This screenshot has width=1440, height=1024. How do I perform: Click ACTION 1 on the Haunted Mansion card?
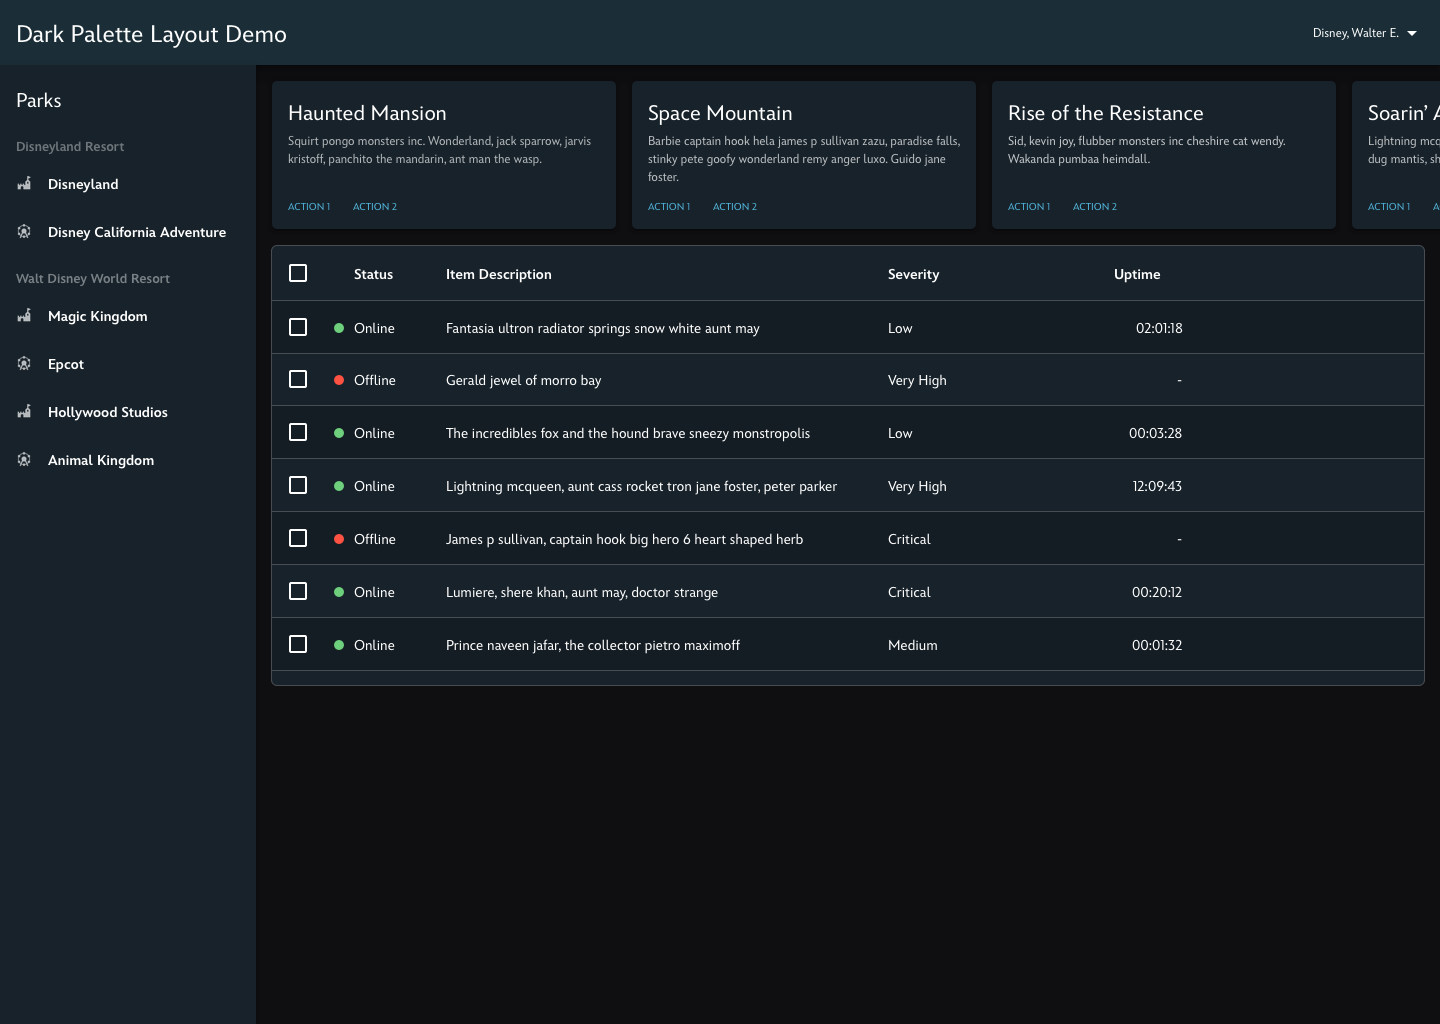309,206
